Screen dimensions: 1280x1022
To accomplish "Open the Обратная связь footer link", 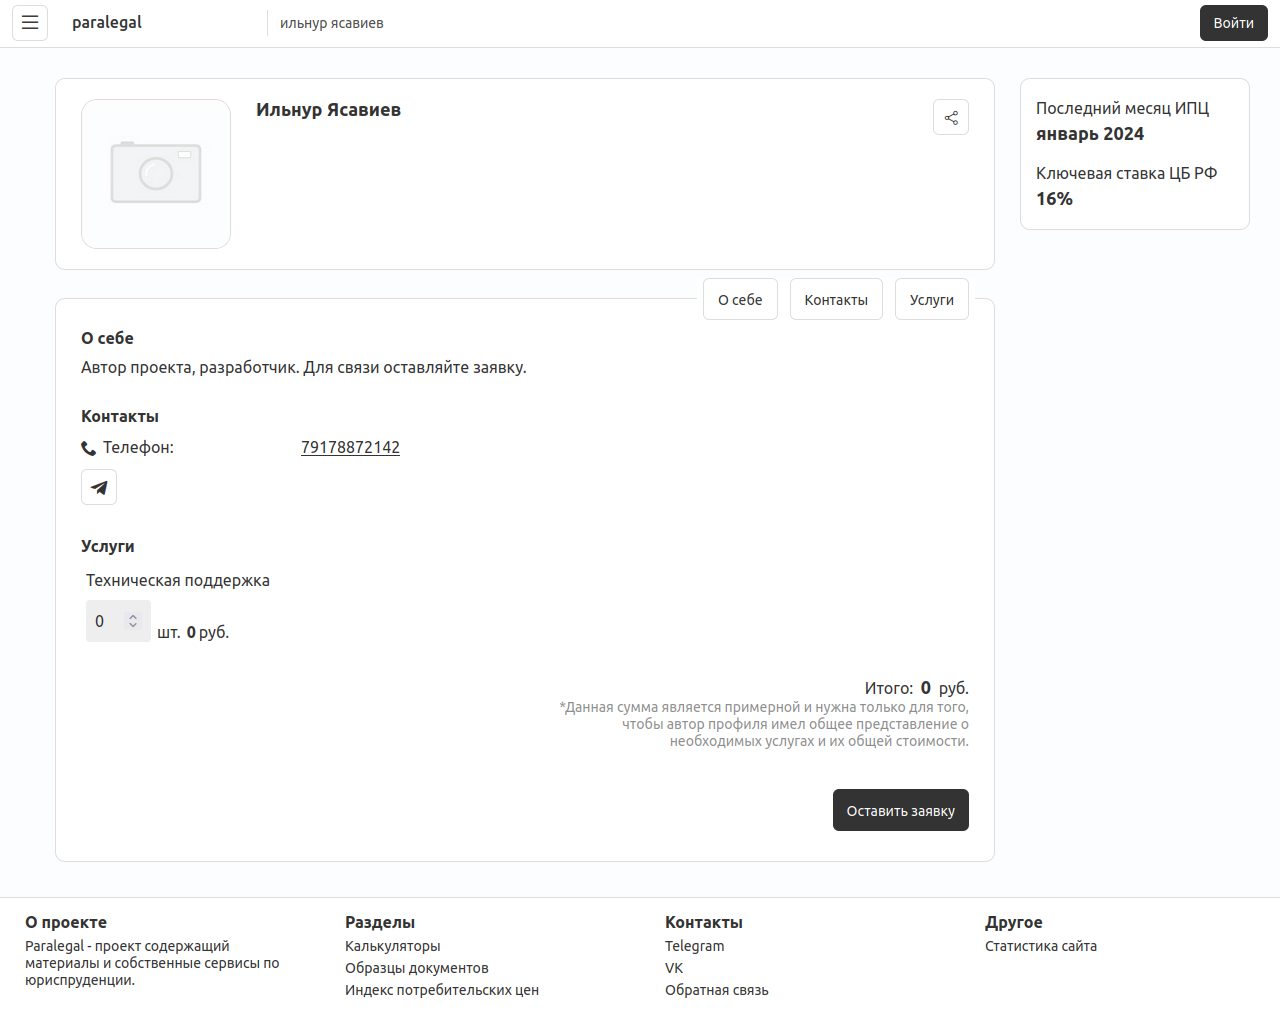I will [x=717, y=990].
